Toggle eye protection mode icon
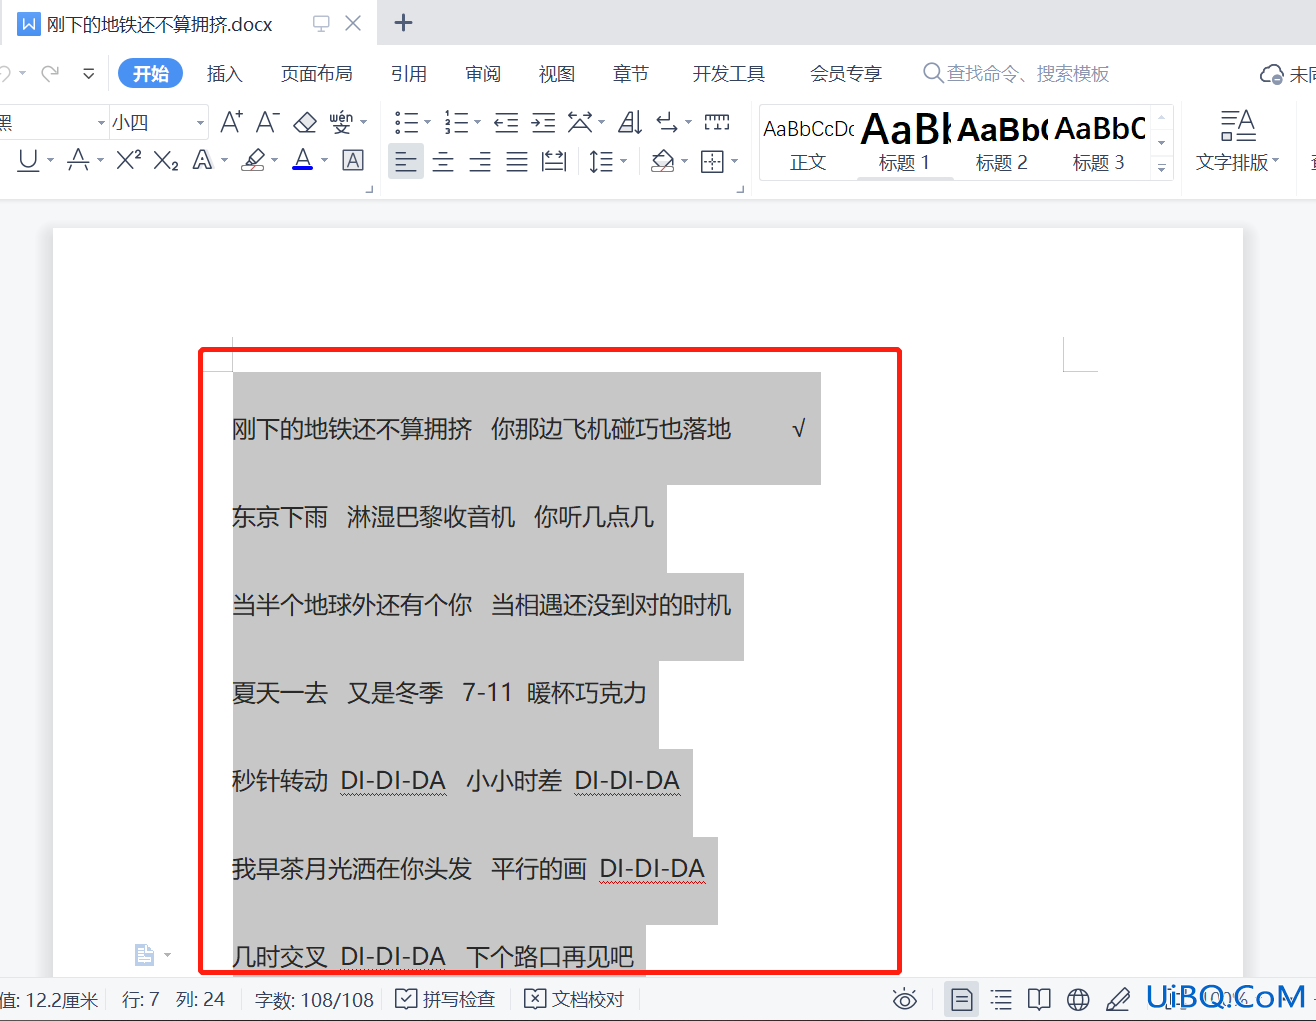Screen dimensions: 1316x1021 (904, 999)
